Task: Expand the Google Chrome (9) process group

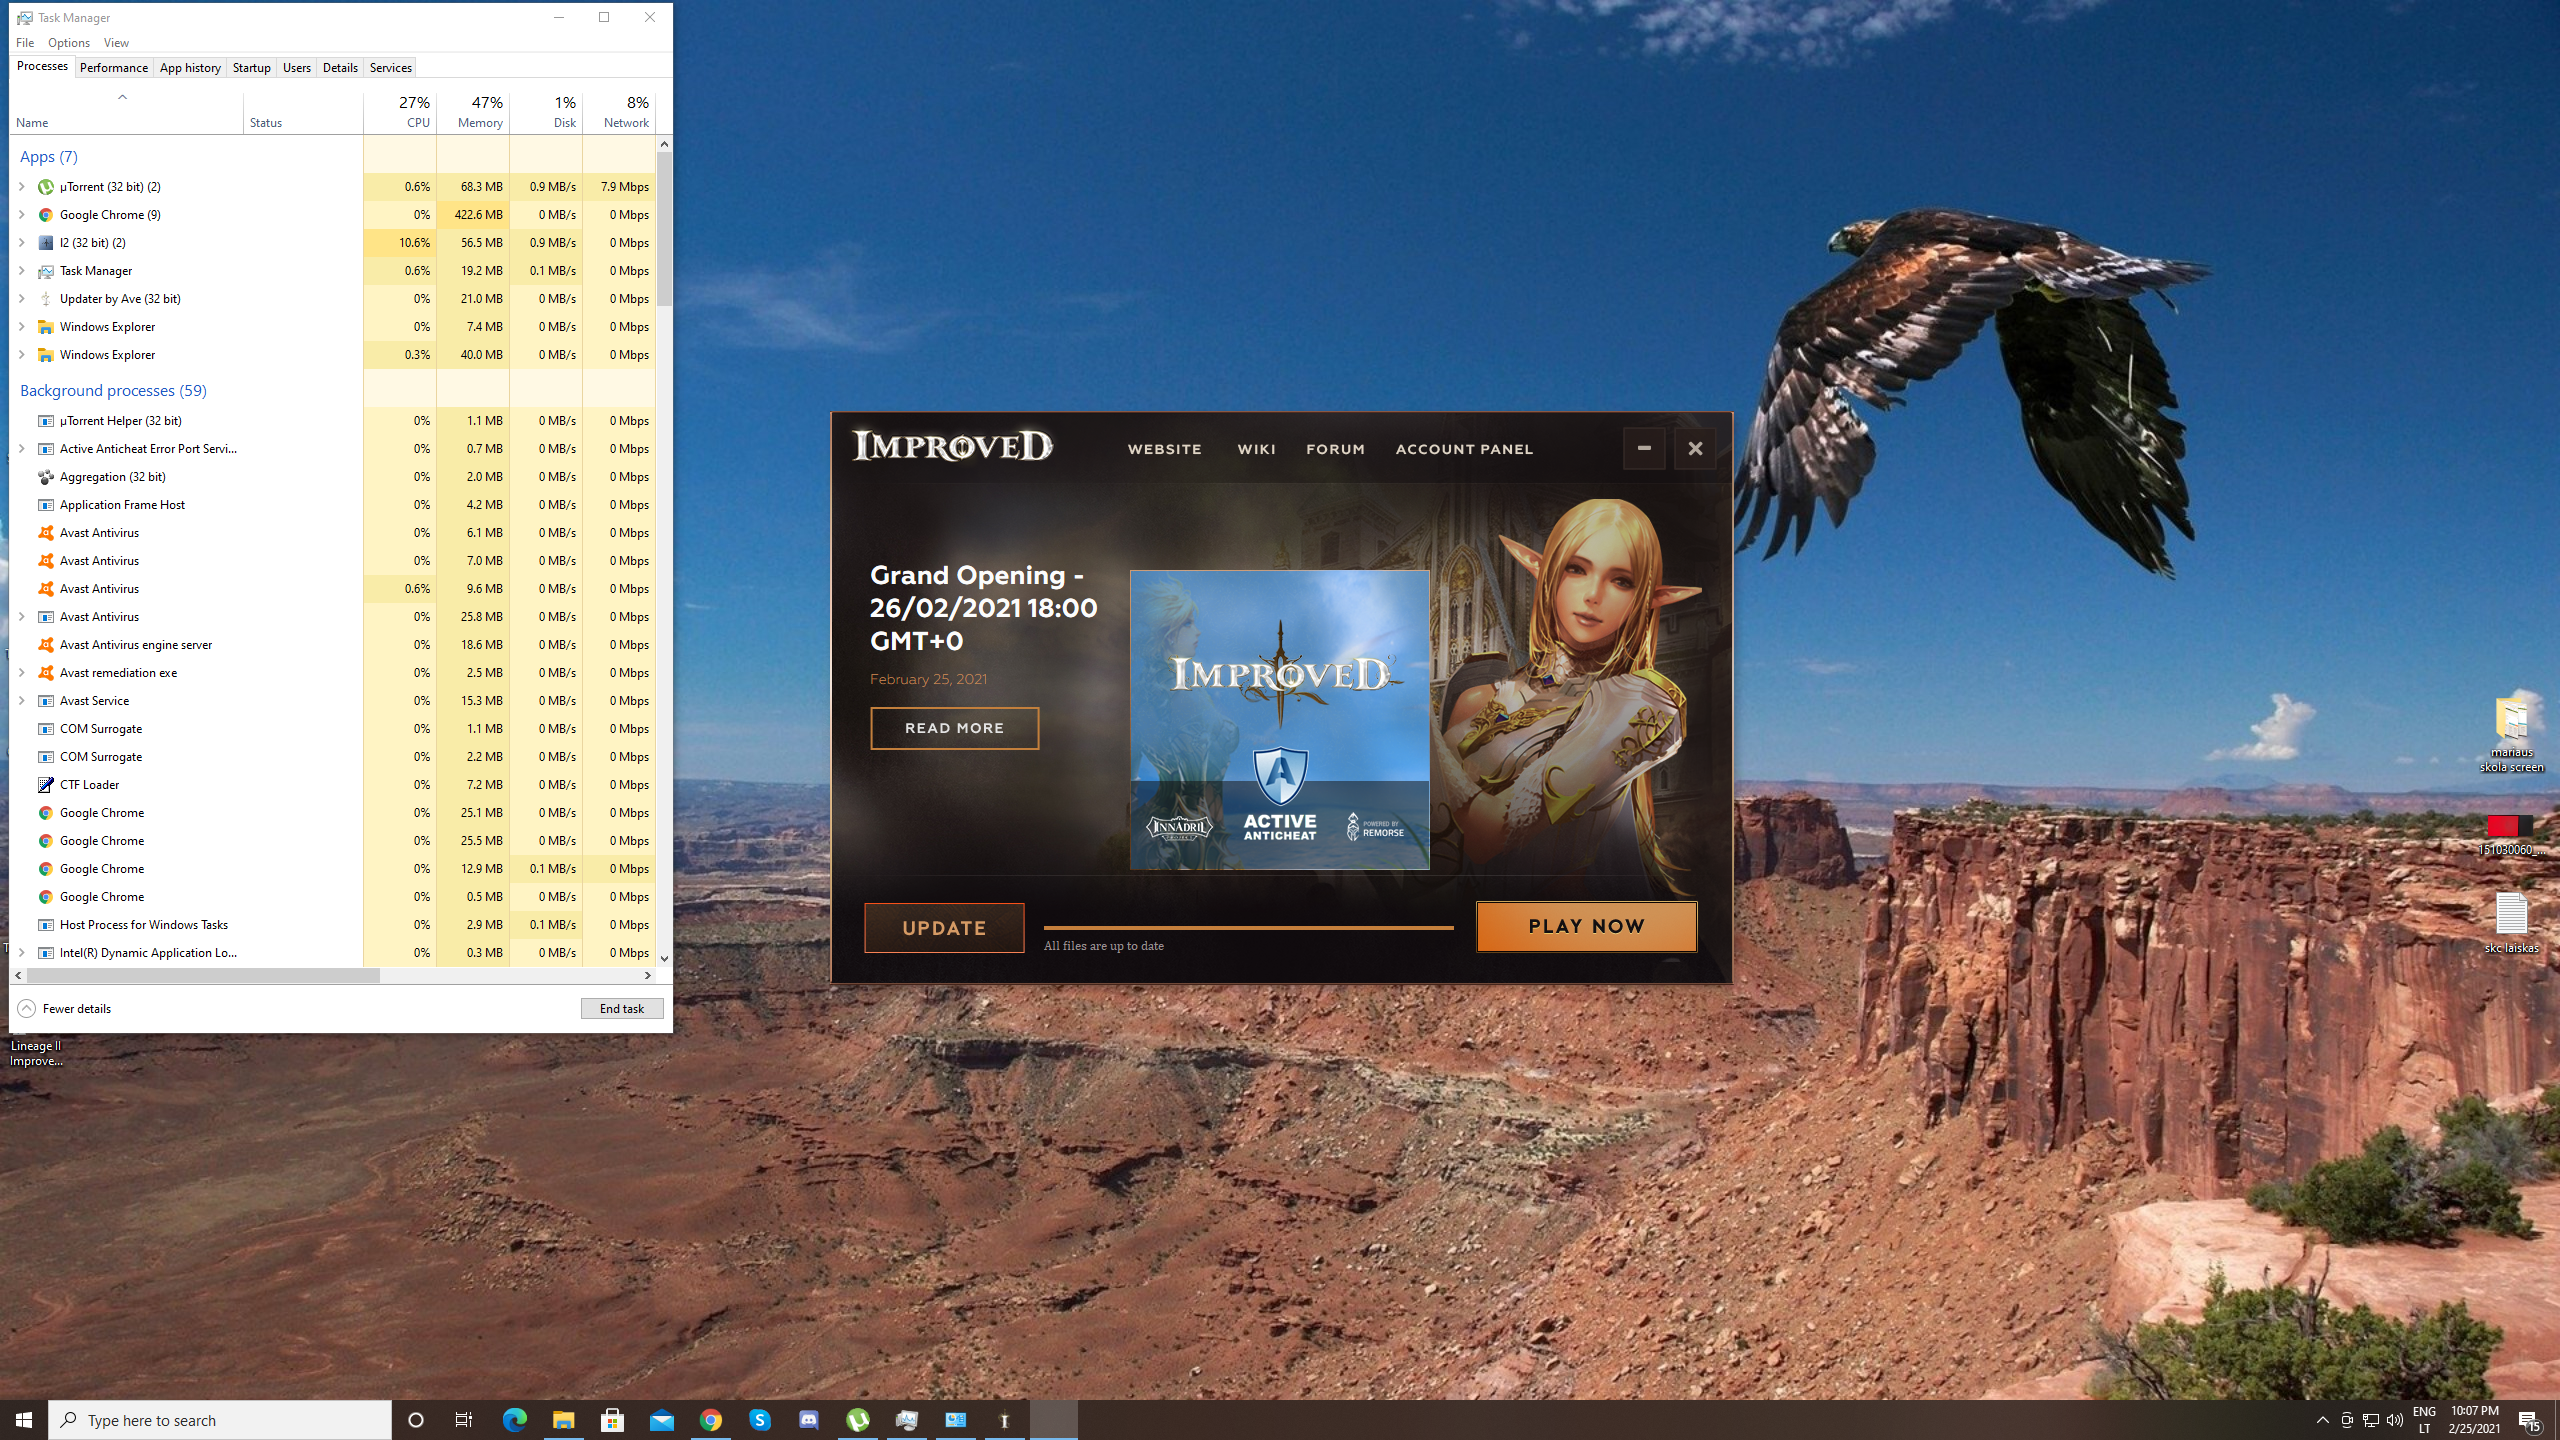Action: pyautogui.click(x=22, y=215)
